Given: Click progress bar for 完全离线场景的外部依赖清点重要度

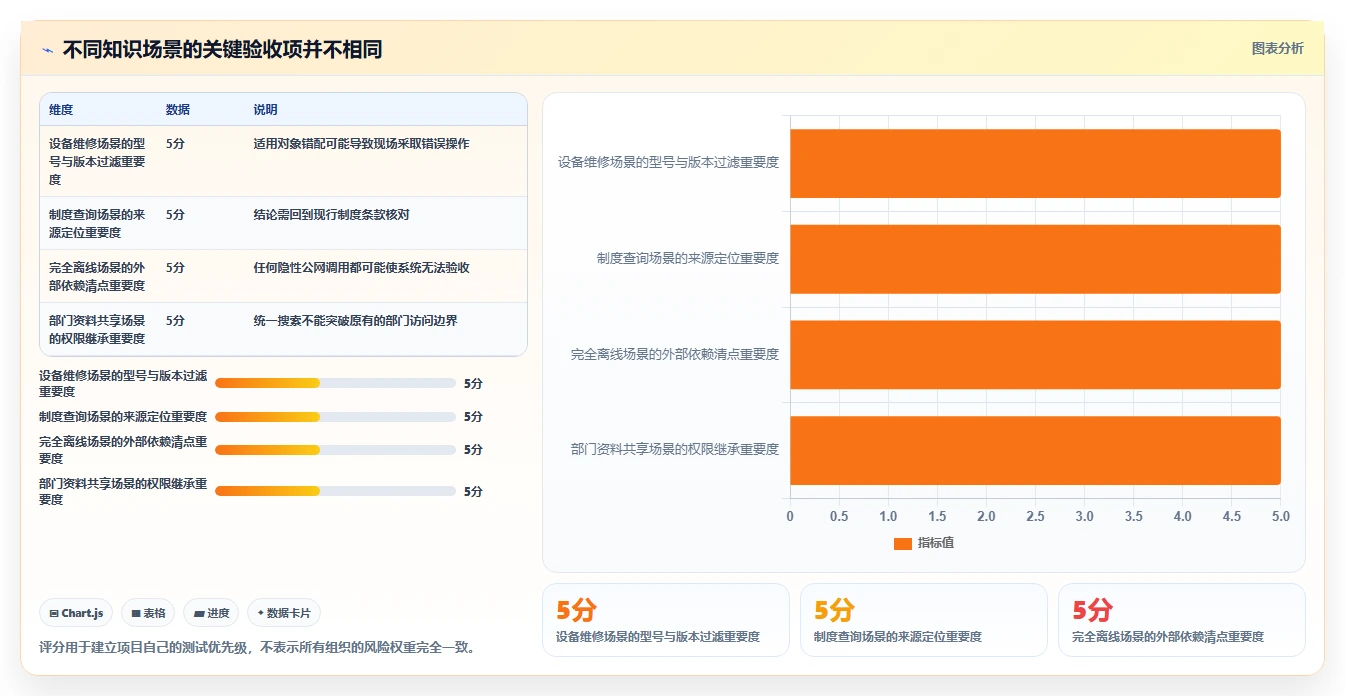Looking at the screenshot, I should point(335,450).
